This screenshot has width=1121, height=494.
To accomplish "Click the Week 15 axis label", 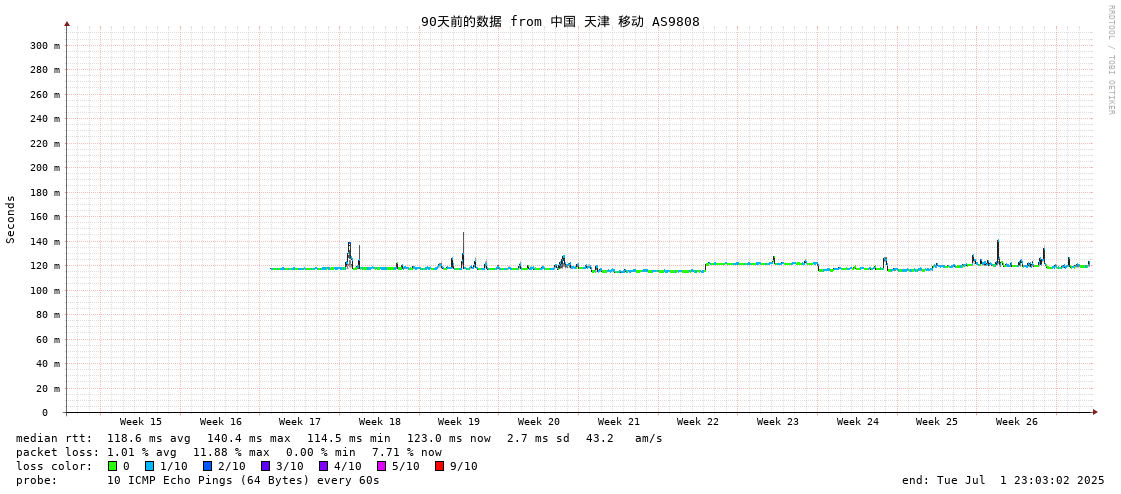I will click(x=141, y=422).
